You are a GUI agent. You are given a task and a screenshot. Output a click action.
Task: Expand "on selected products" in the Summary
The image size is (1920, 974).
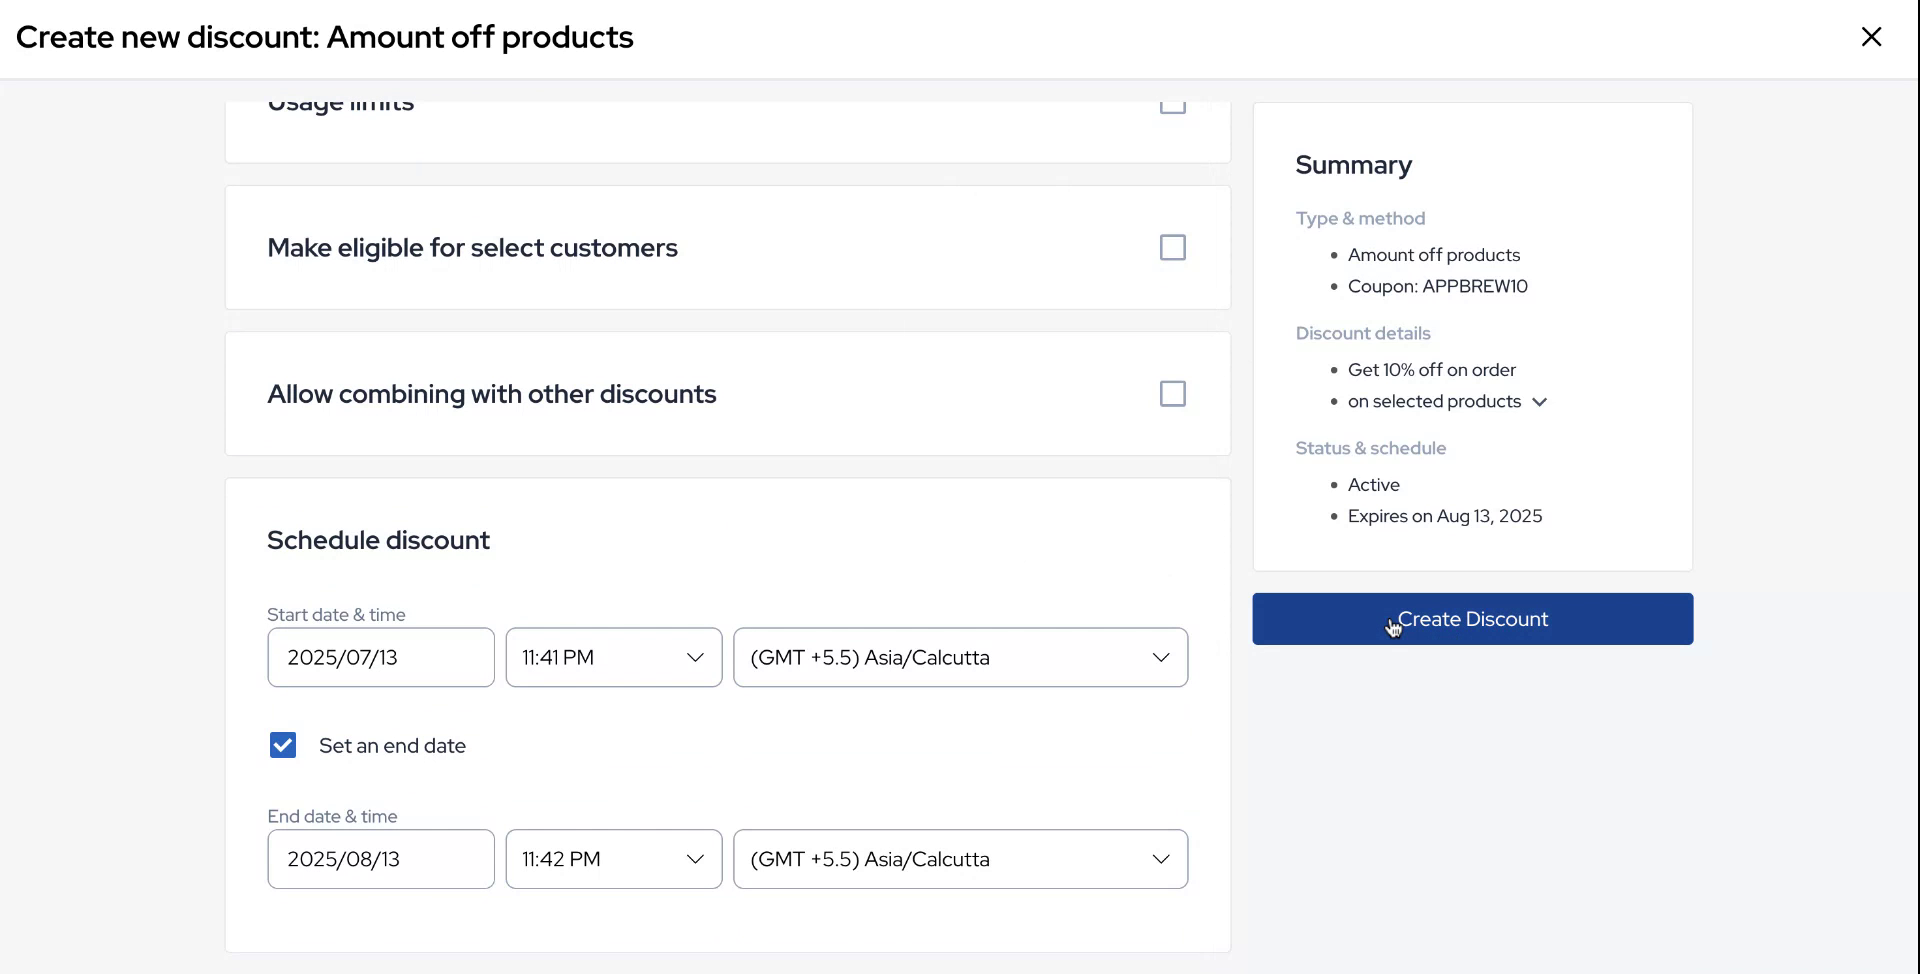(x=1540, y=401)
